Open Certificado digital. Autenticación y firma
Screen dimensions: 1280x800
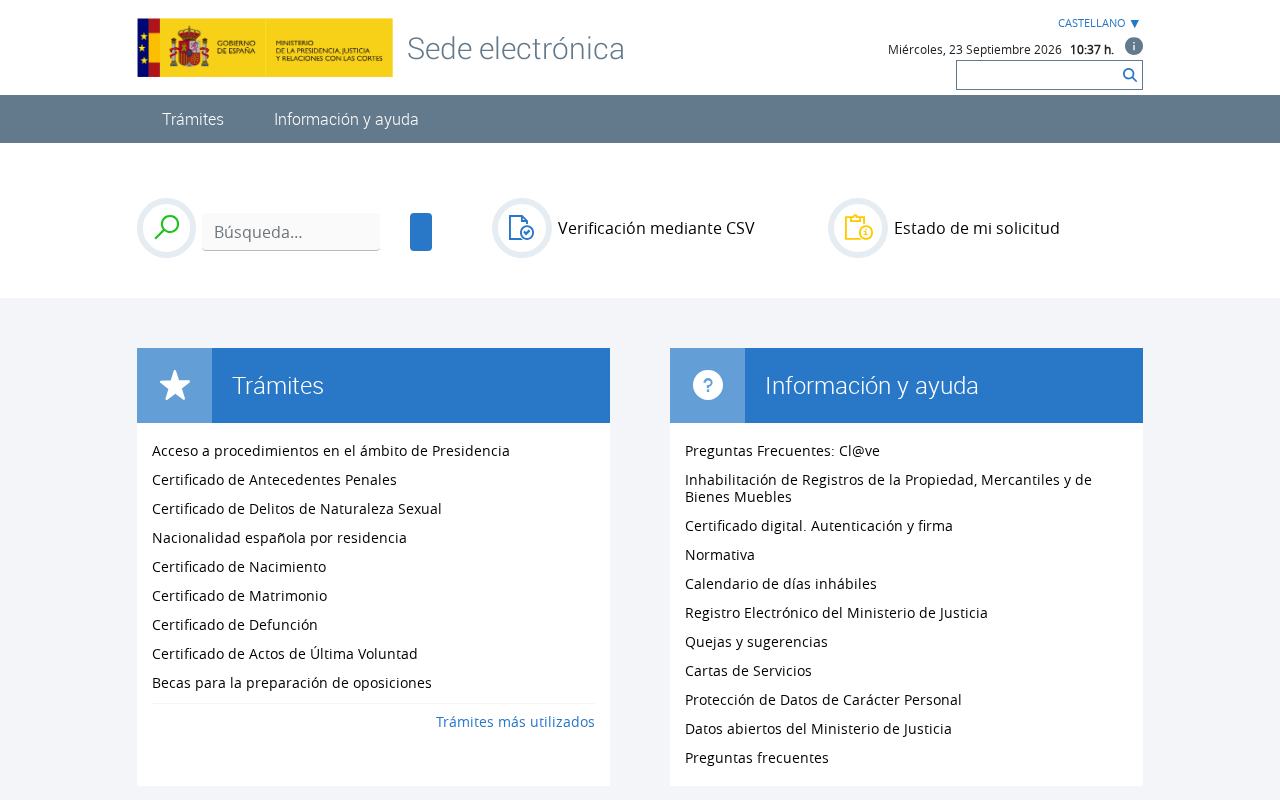coord(819,526)
